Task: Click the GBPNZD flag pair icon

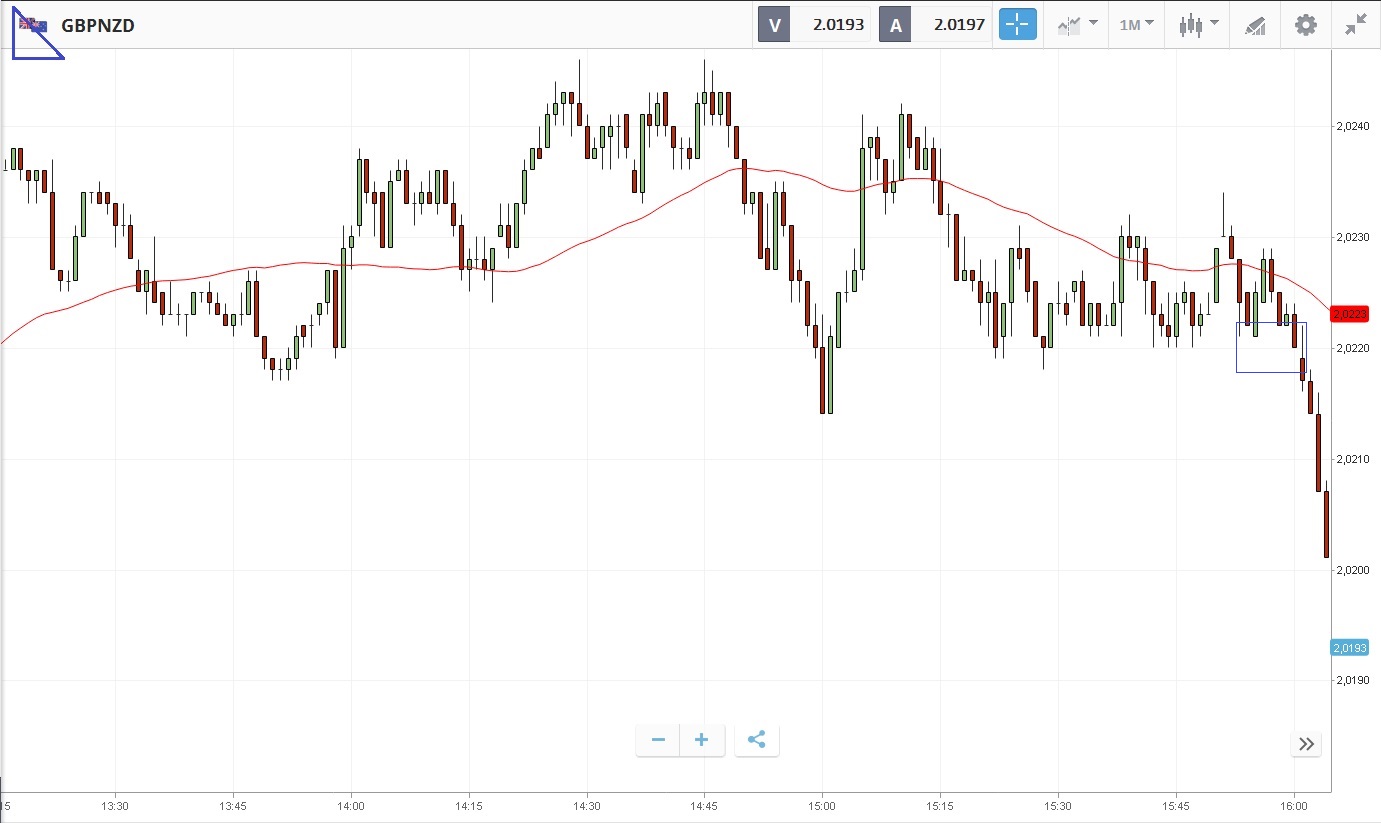Action: 34,25
